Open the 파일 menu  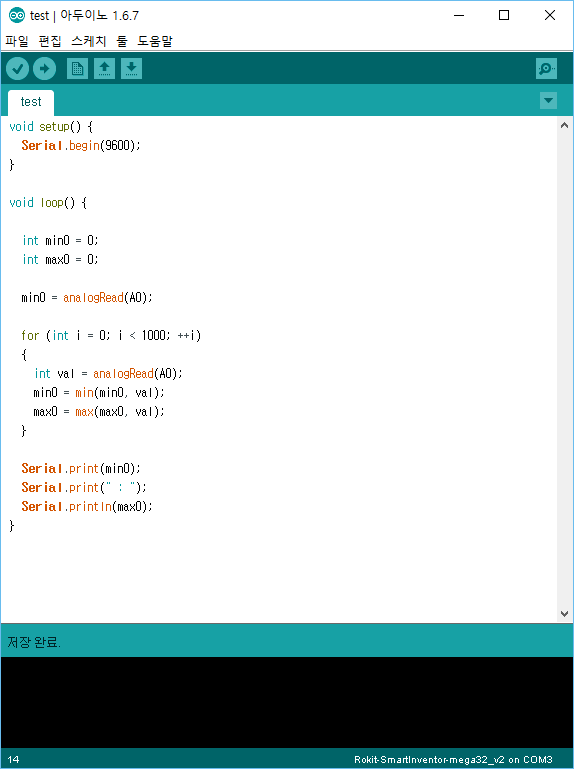pos(17,41)
